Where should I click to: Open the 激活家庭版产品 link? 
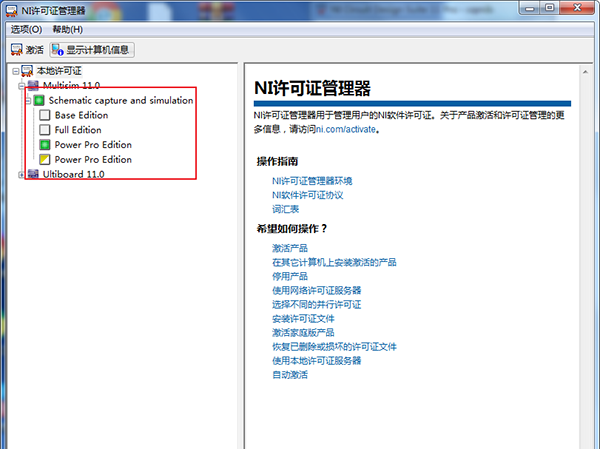click(x=303, y=333)
